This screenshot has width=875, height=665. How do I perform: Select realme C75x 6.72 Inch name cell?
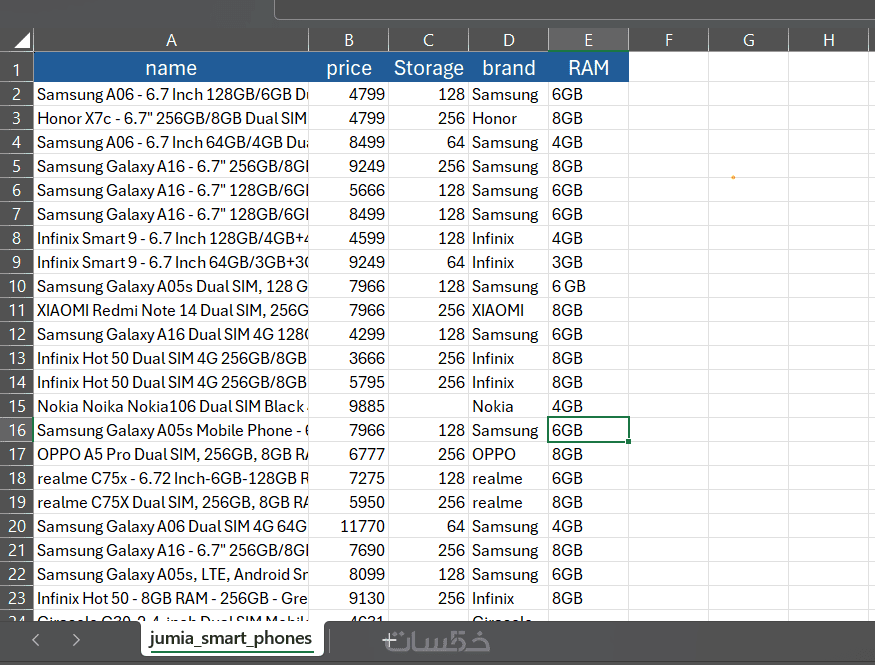click(171, 478)
